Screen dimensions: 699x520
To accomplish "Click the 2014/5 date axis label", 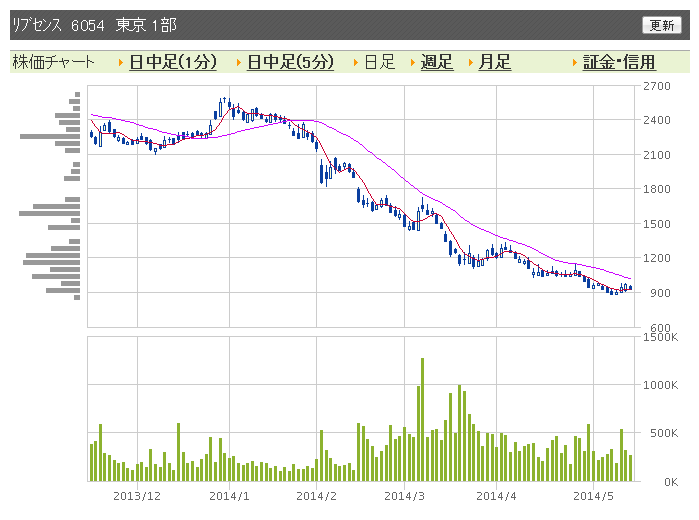I will coord(593,496).
